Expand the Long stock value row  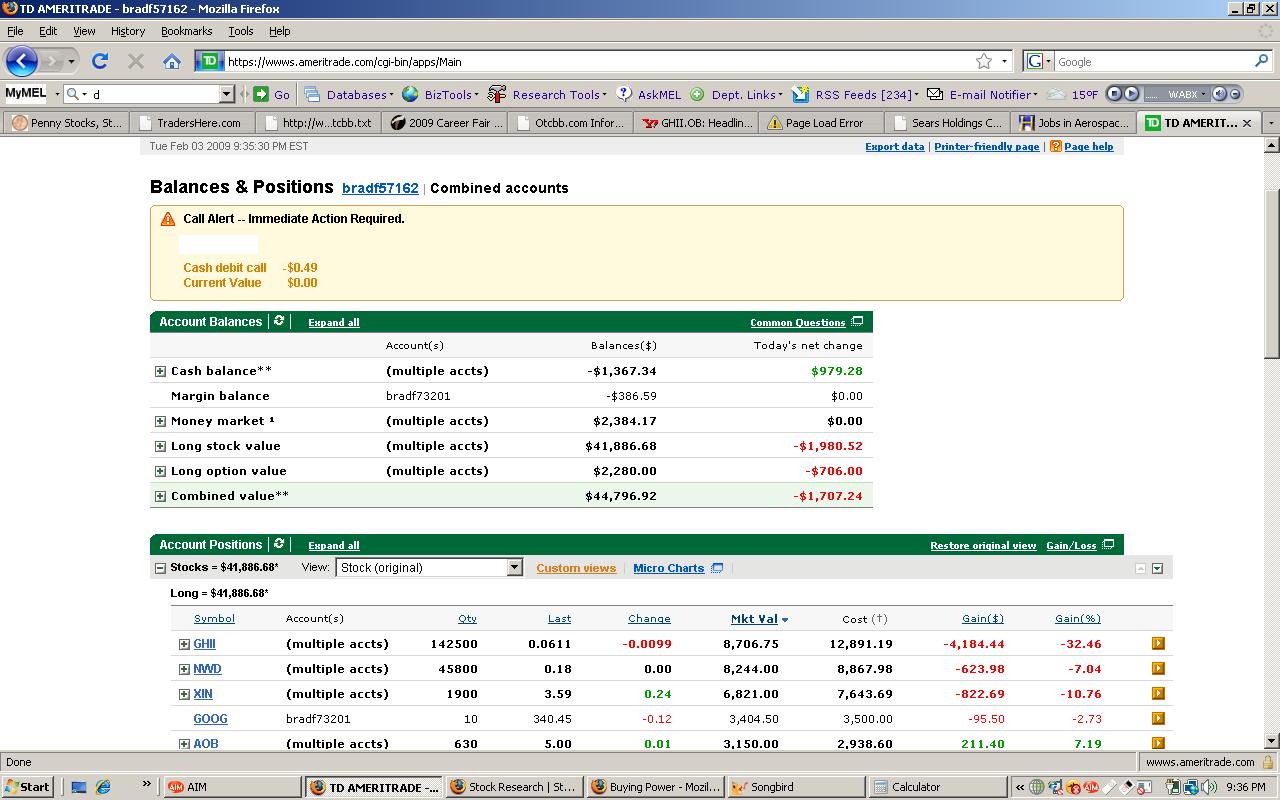tap(160, 446)
